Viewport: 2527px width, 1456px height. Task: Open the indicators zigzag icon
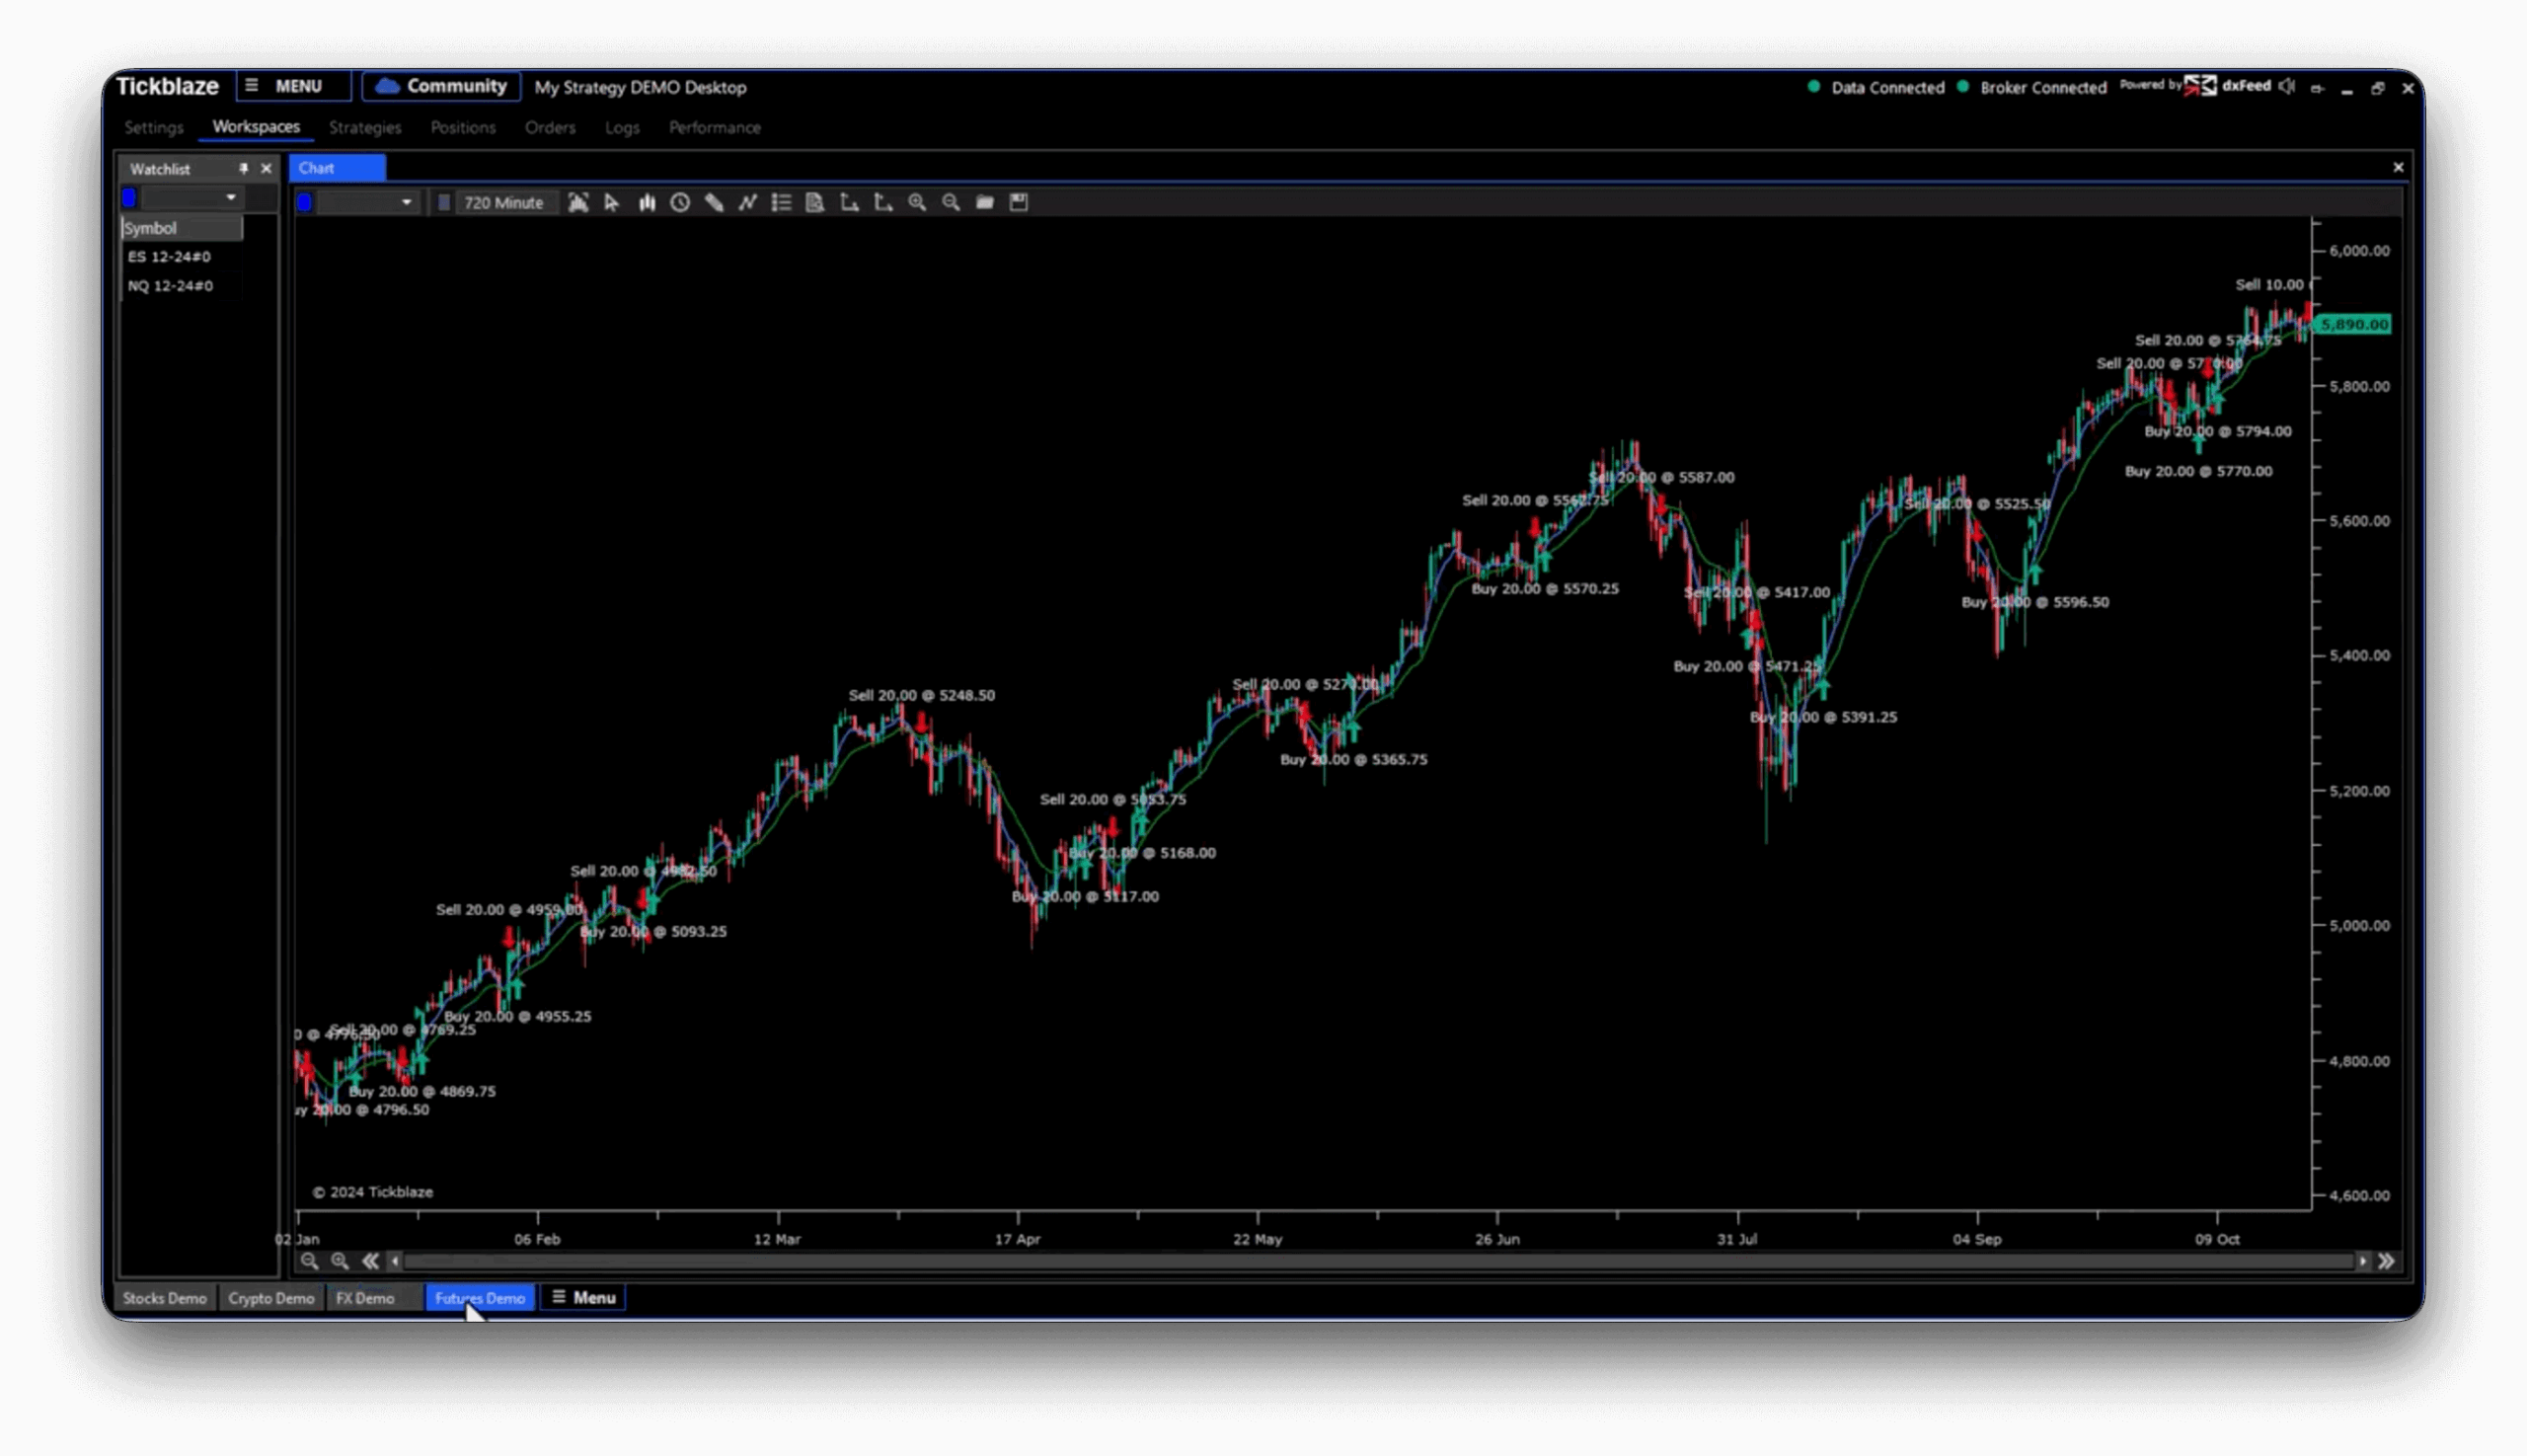[x=747, y=203]
